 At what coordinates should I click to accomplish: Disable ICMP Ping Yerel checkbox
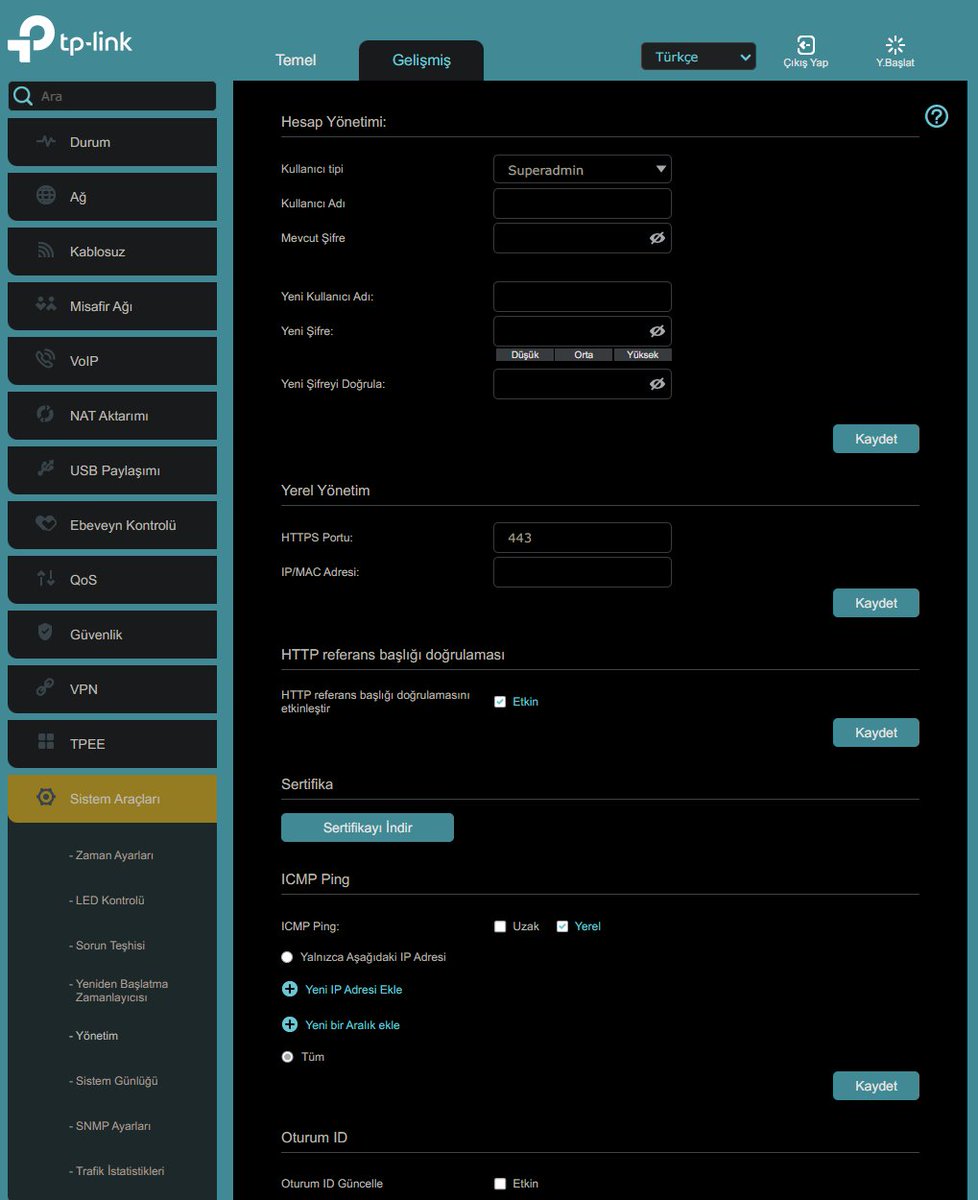(x=562, y=926)
